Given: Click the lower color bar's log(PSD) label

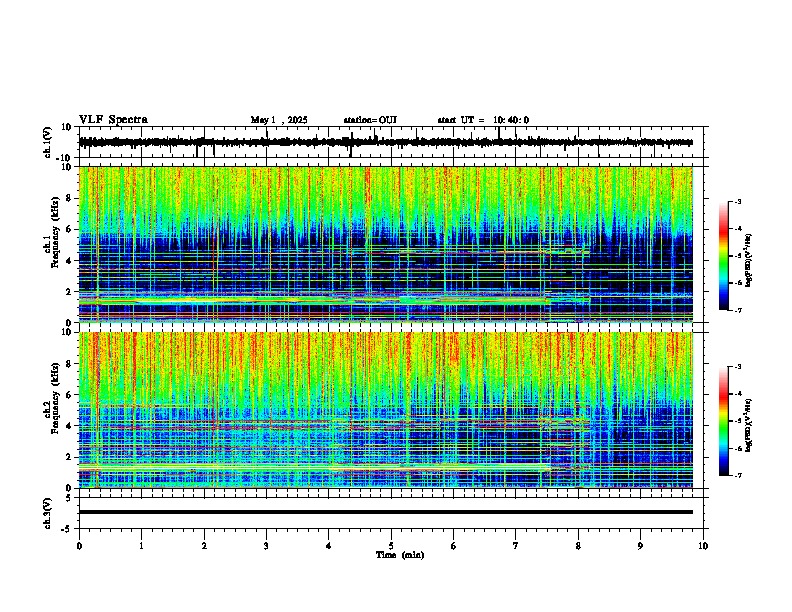Looking at the screenshot, I should (749, 425).
